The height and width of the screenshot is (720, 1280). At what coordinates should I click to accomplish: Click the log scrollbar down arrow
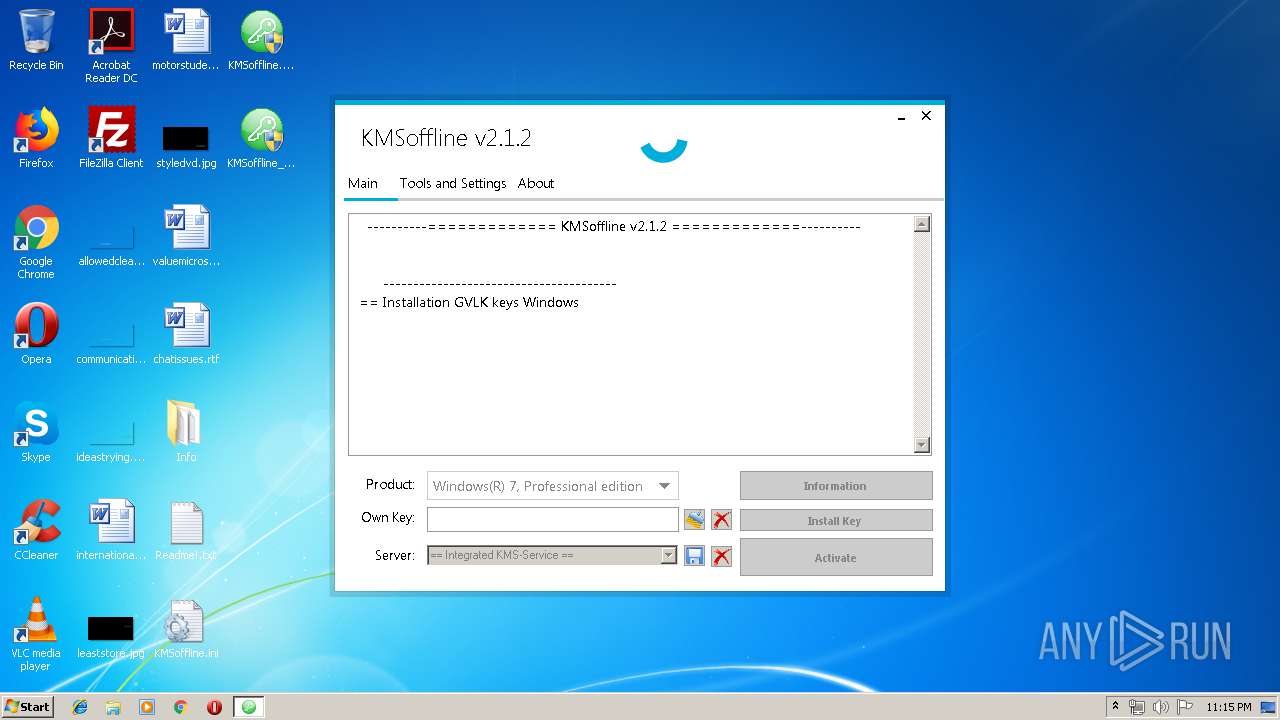click(922, 445)
